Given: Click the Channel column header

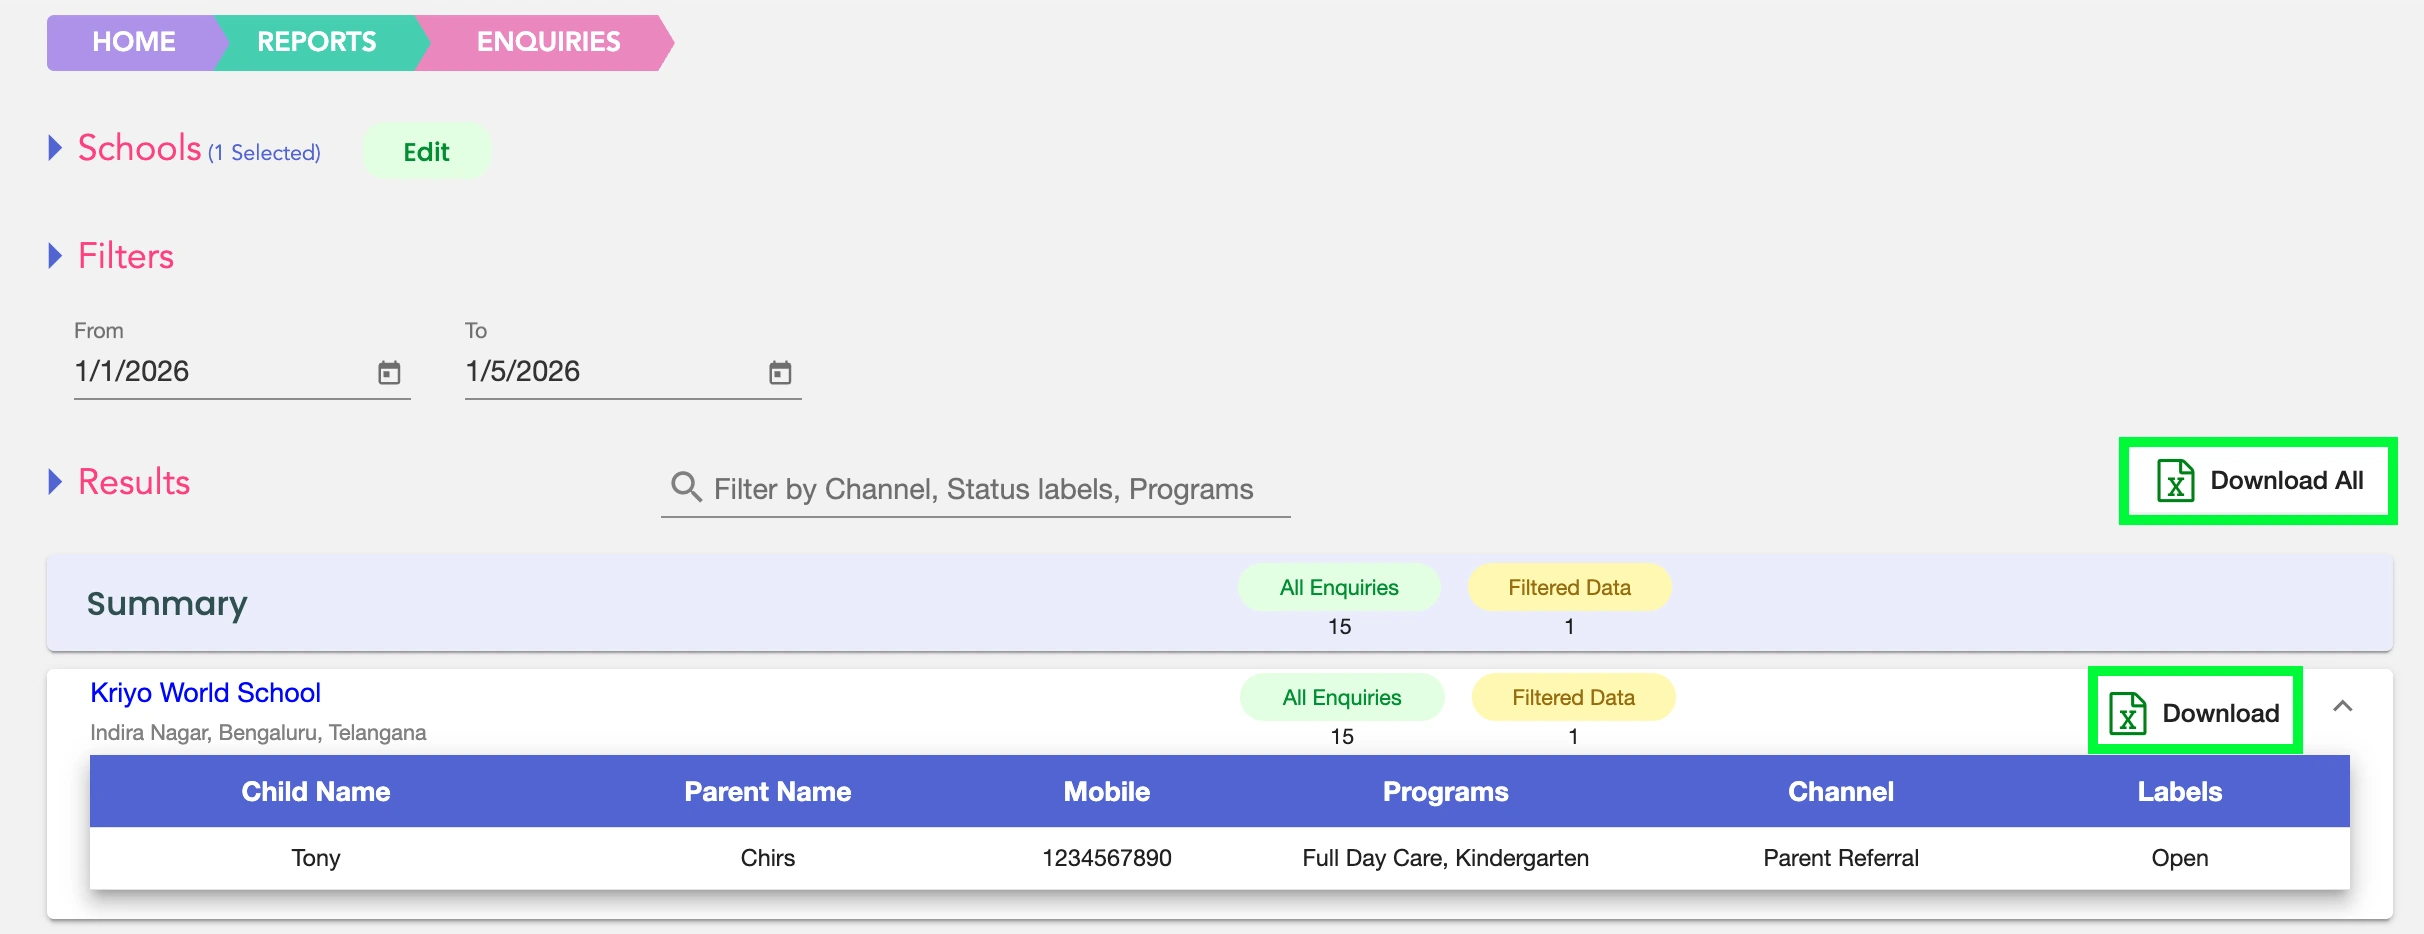Looking at the screenshot, I should (x=1841, y=792).
